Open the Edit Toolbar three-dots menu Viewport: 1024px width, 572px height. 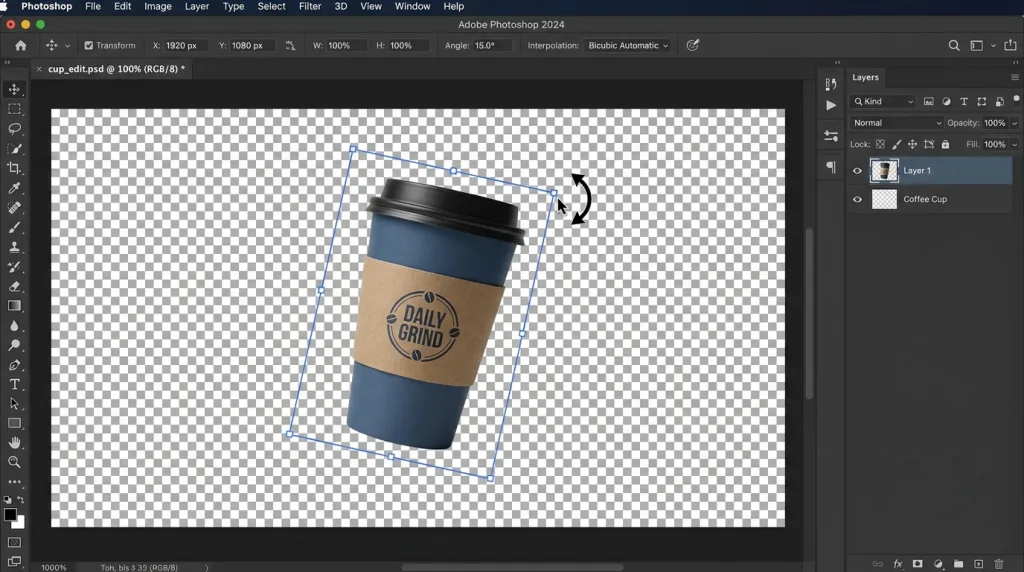click(x=14, y=482)
